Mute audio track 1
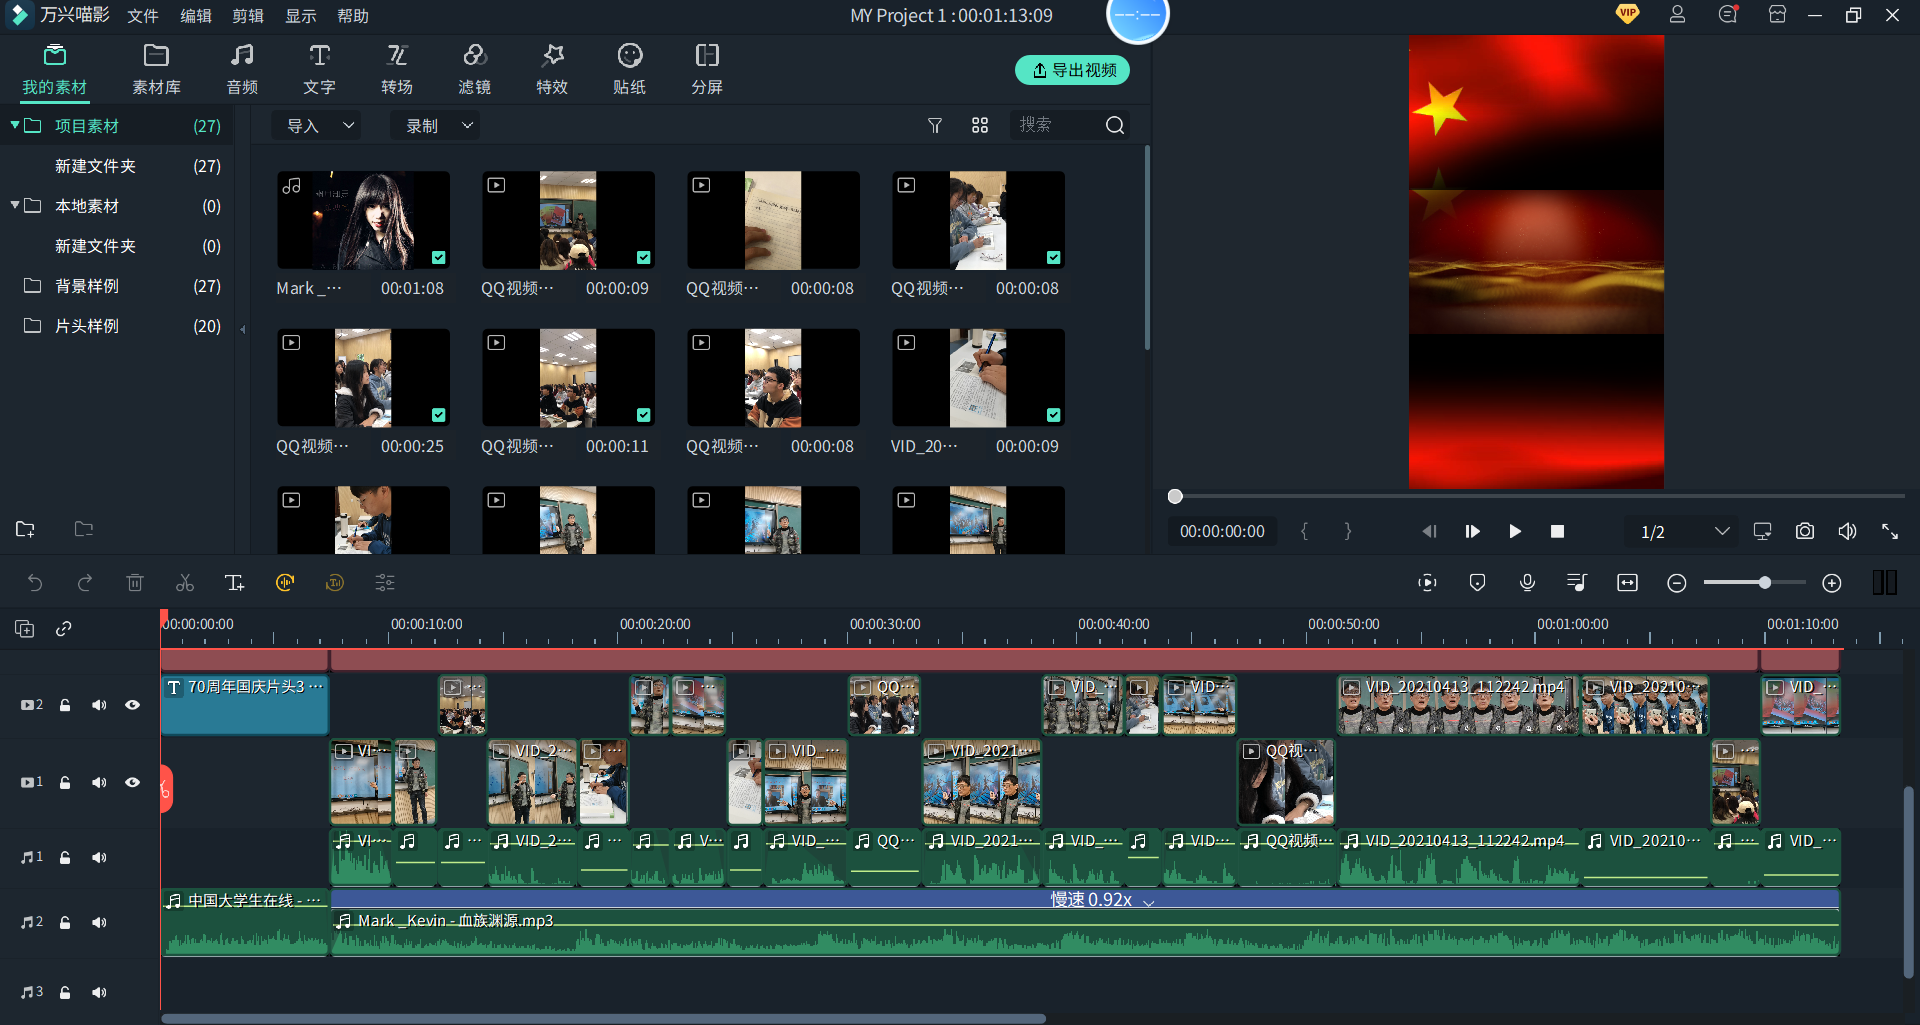Viewport: 1920px width, 1025px height. coord(99,857)
